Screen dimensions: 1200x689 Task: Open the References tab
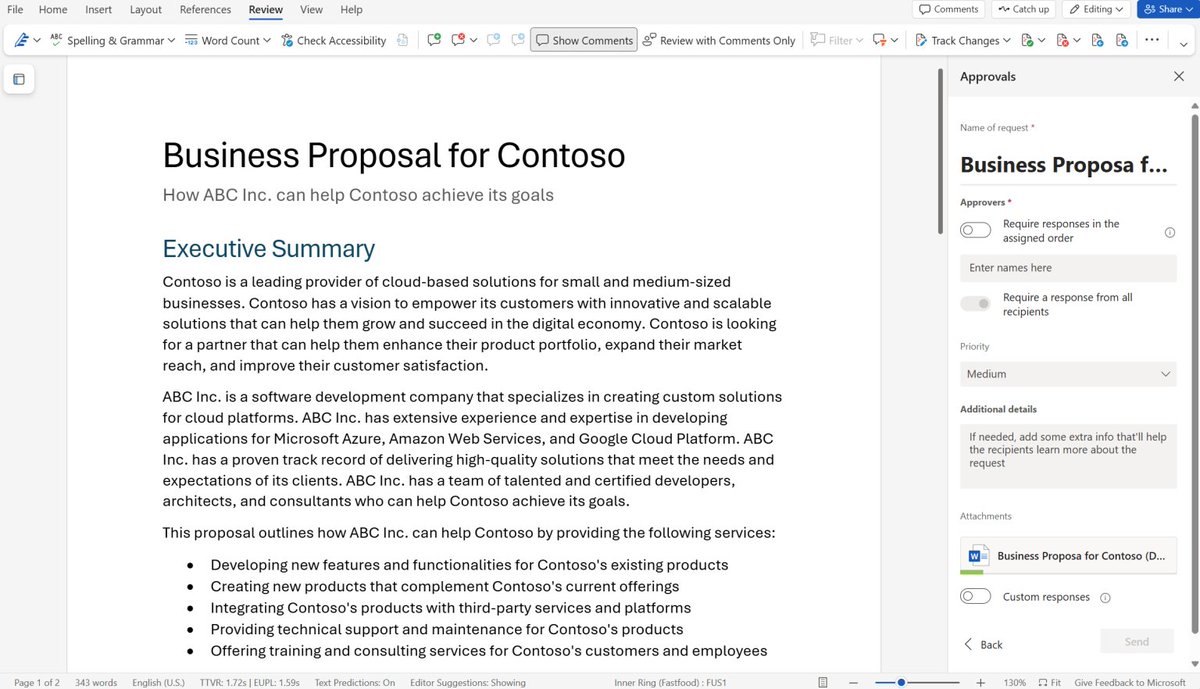click(x=205, y=9)
